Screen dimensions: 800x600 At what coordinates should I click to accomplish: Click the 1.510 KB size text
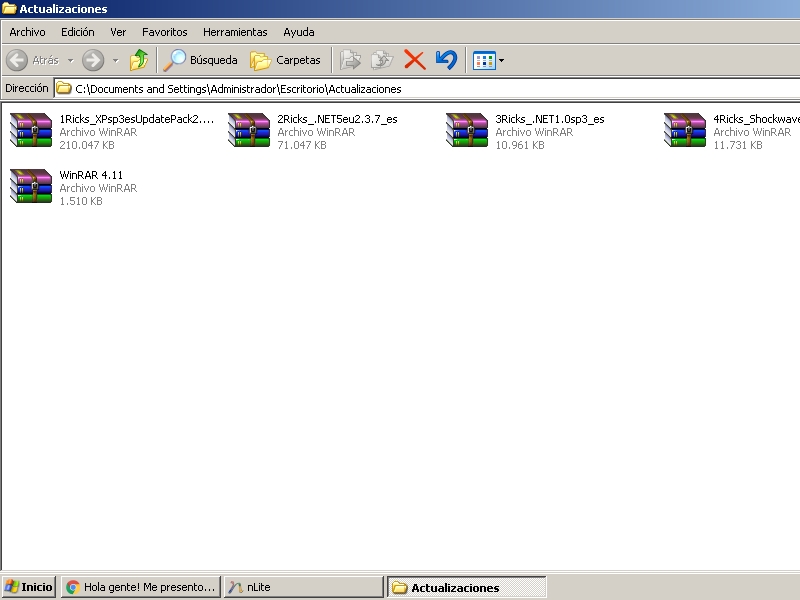pos(81,202)
